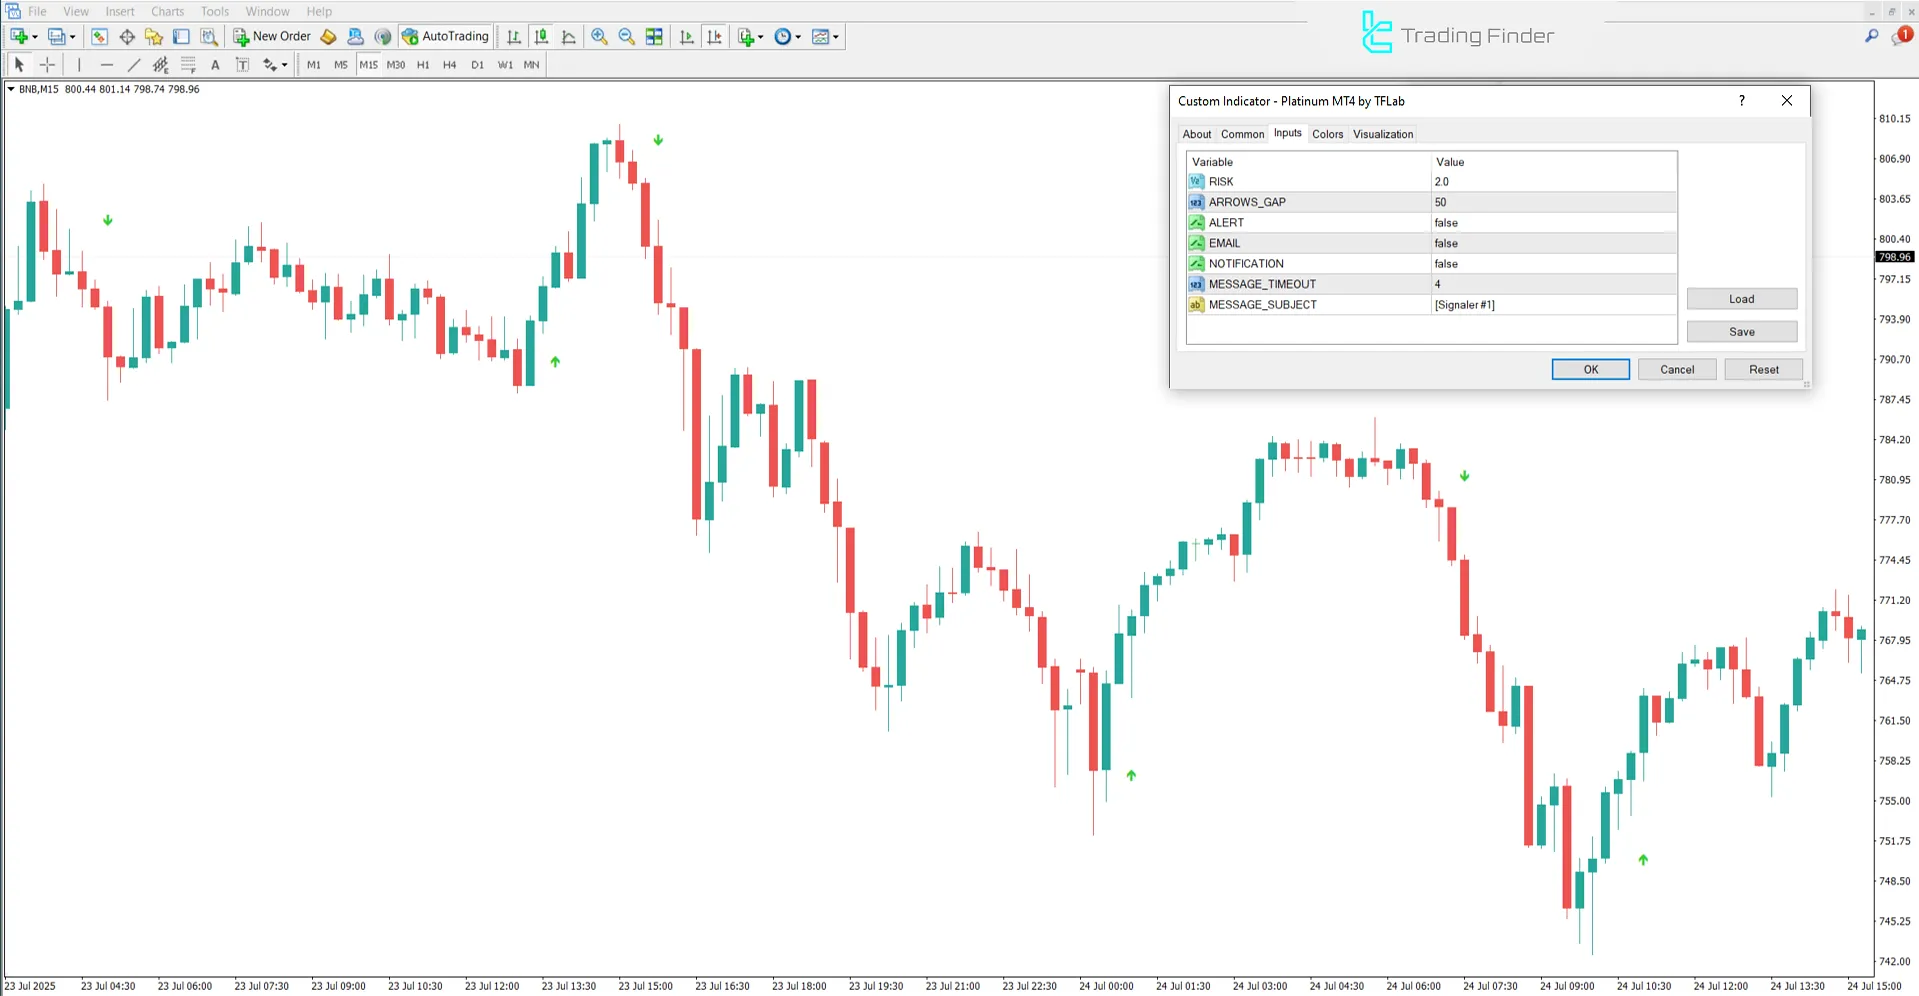Screen dimensions: 1919x996
Task: Toggle AutoTrading on
Action: 444,36
